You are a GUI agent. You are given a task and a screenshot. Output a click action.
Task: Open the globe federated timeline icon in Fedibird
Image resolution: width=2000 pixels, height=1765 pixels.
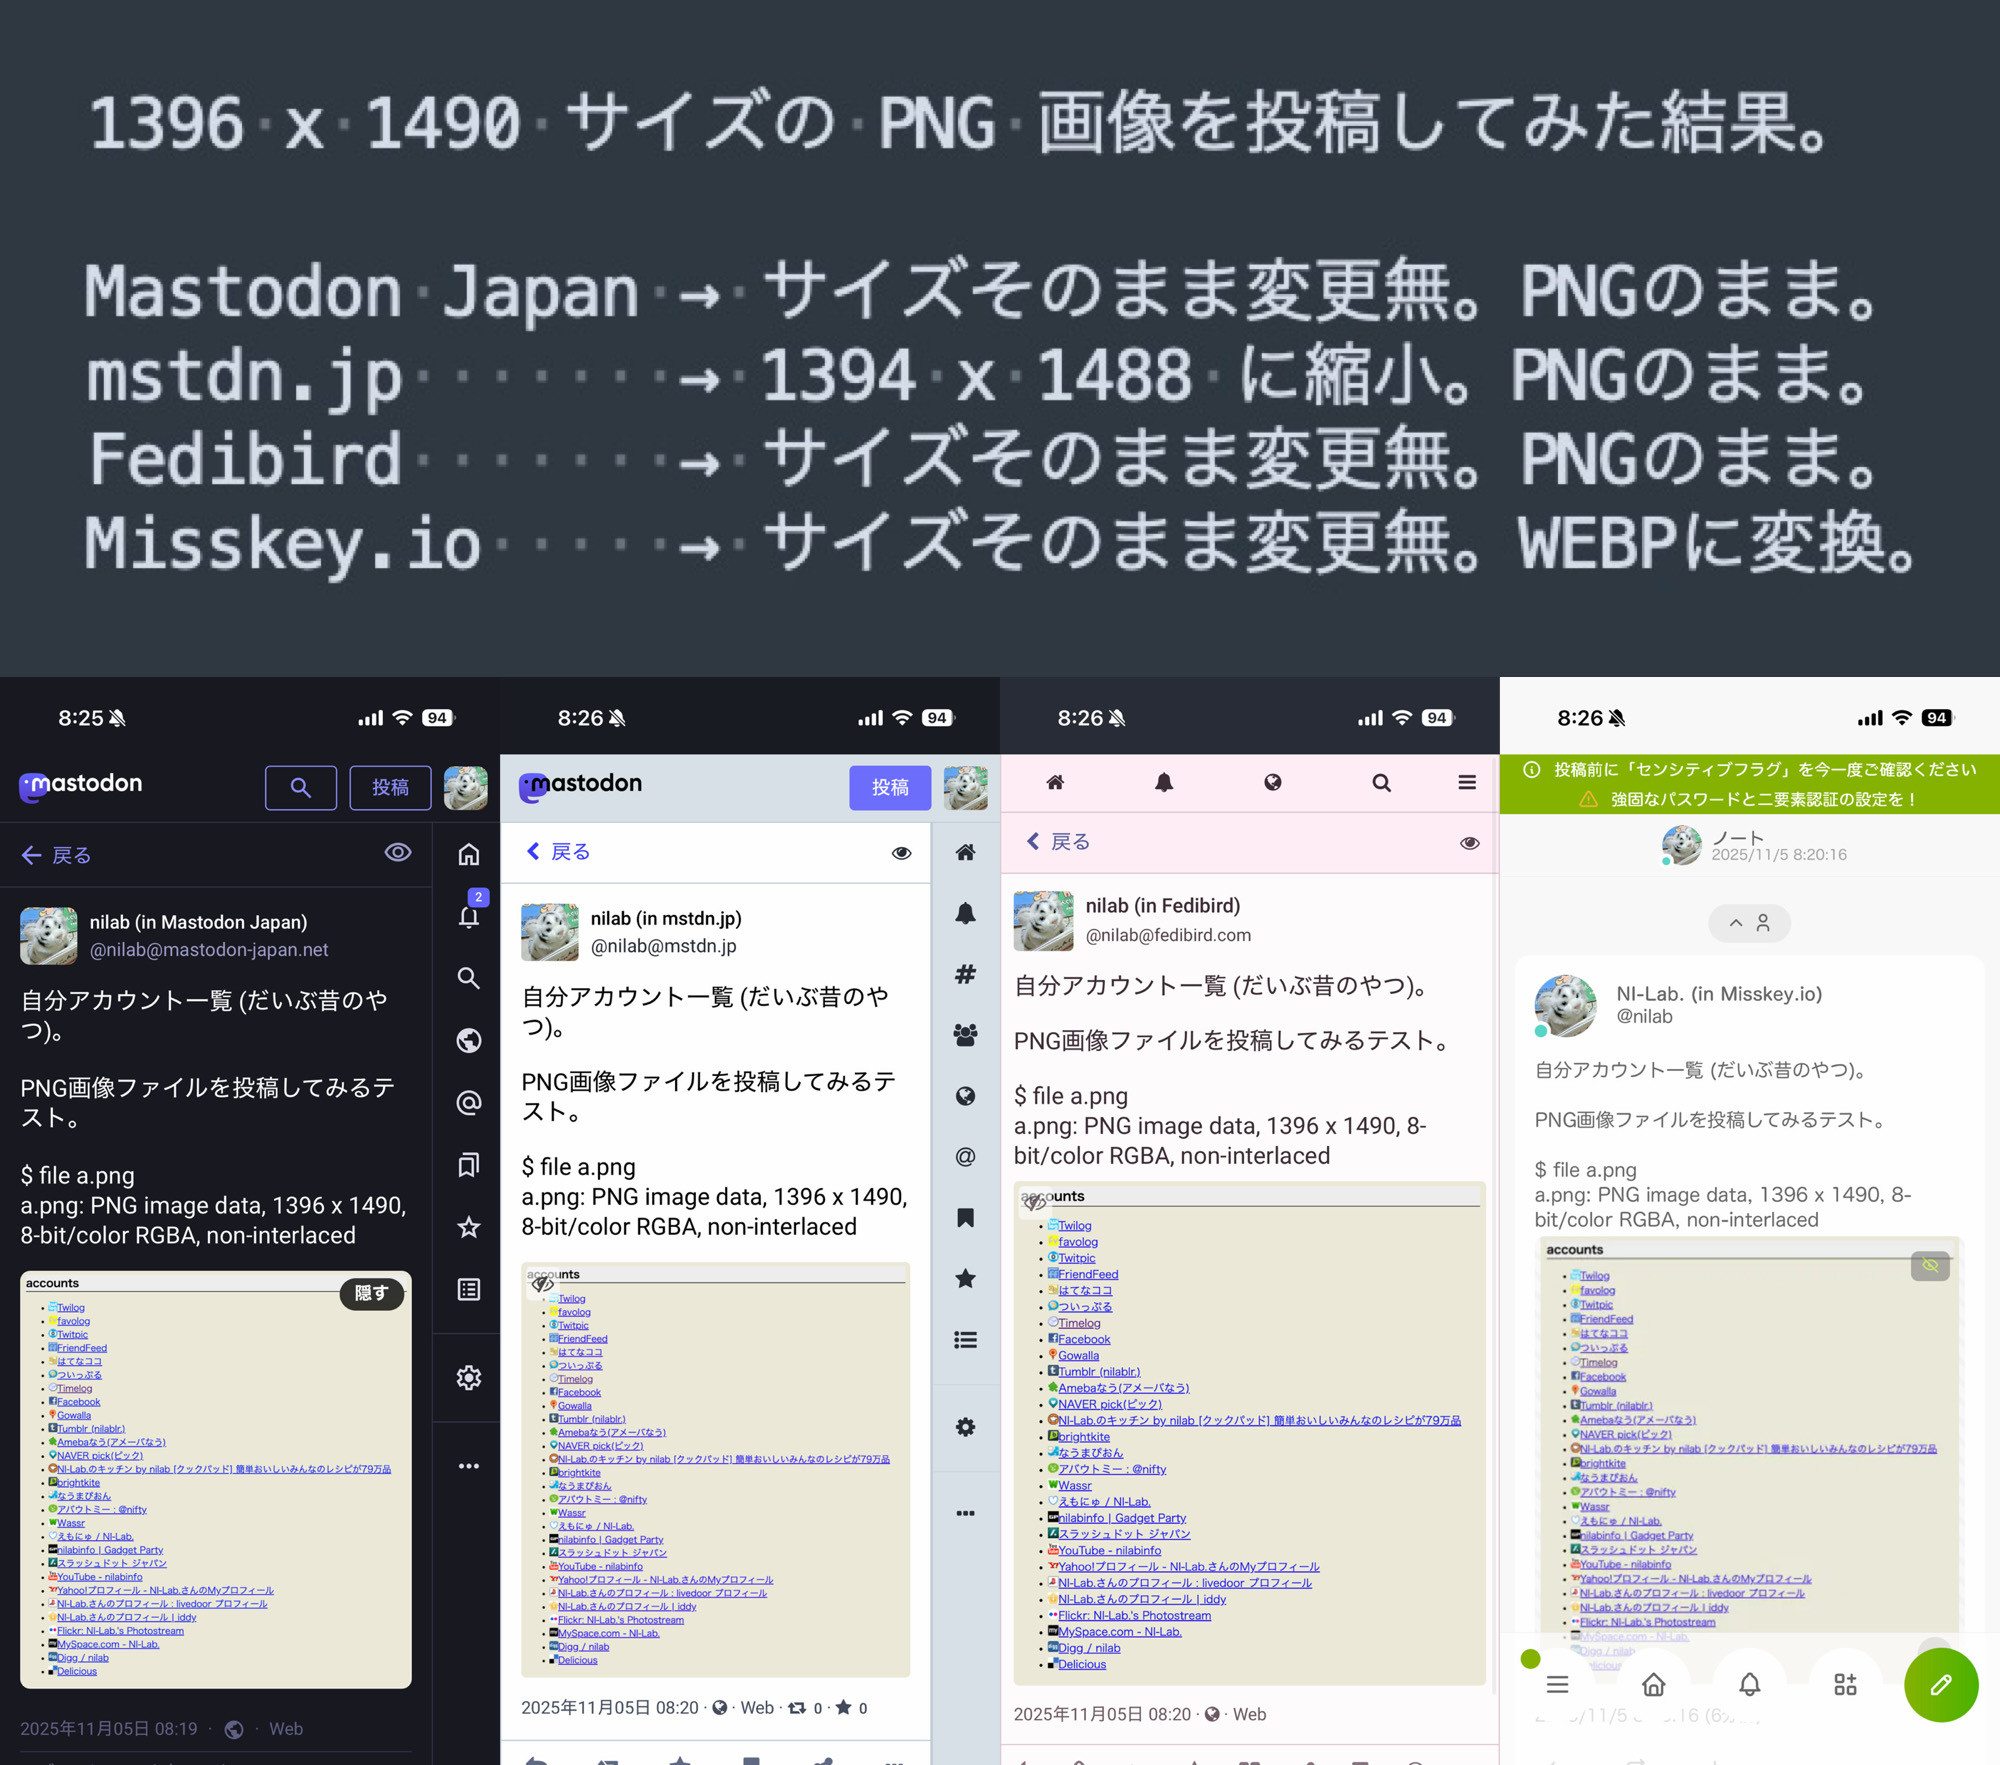[x=965, y=1096]
